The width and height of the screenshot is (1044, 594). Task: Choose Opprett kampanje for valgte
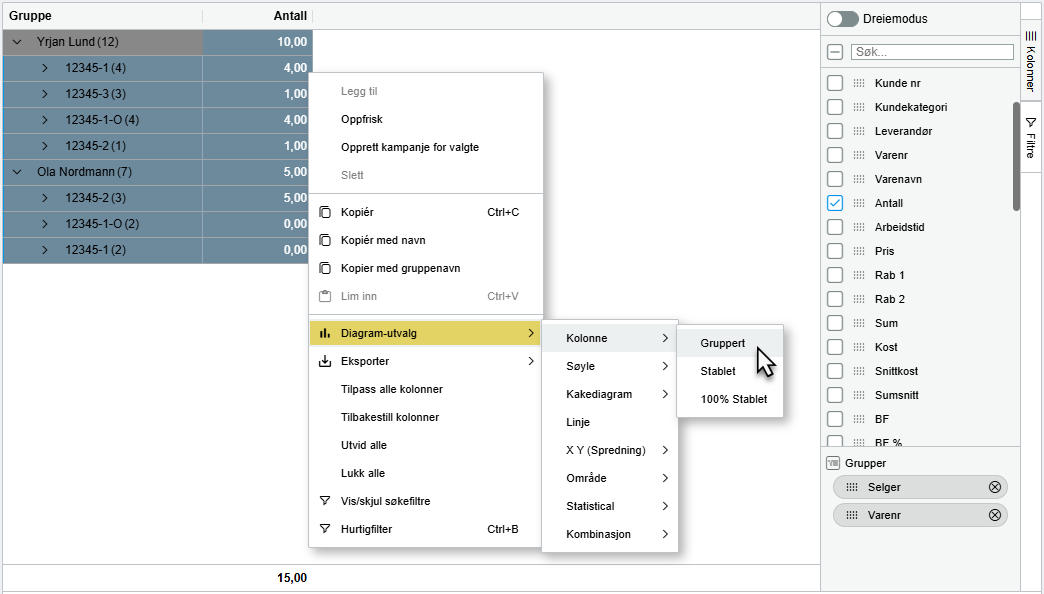point(409,147)
